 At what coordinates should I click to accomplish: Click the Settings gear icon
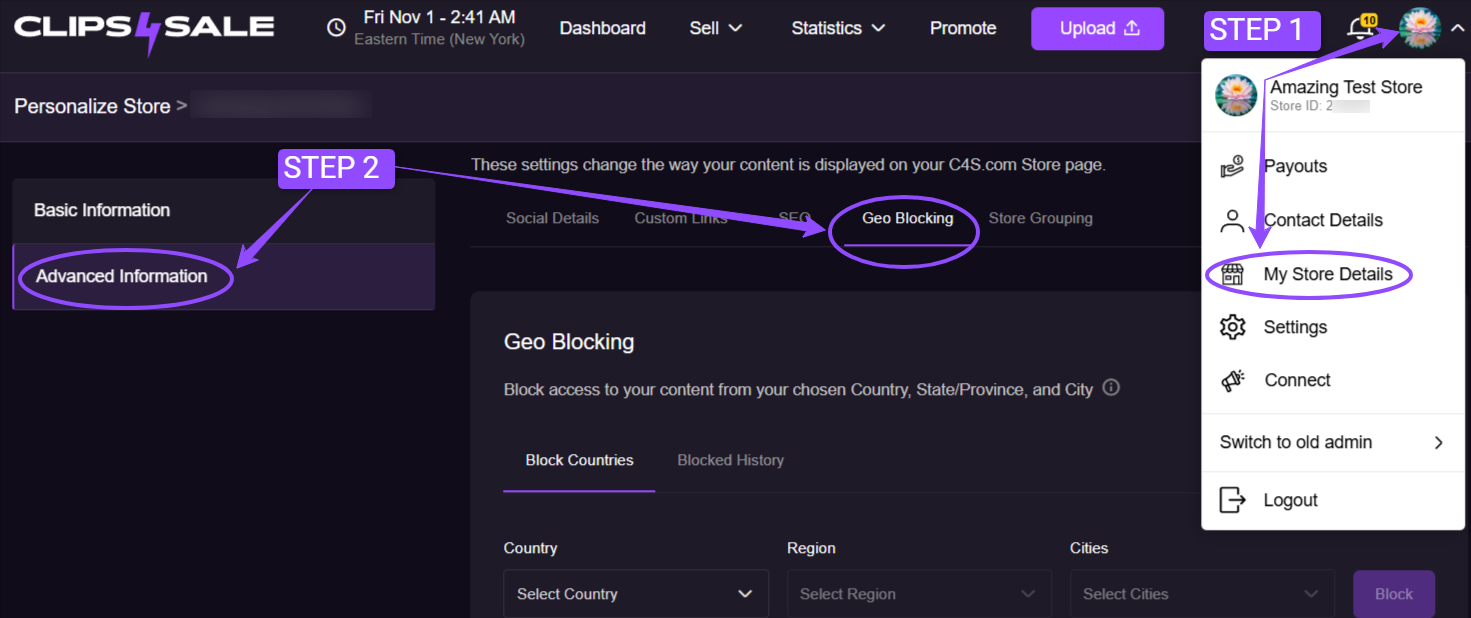pos(1233,327)
